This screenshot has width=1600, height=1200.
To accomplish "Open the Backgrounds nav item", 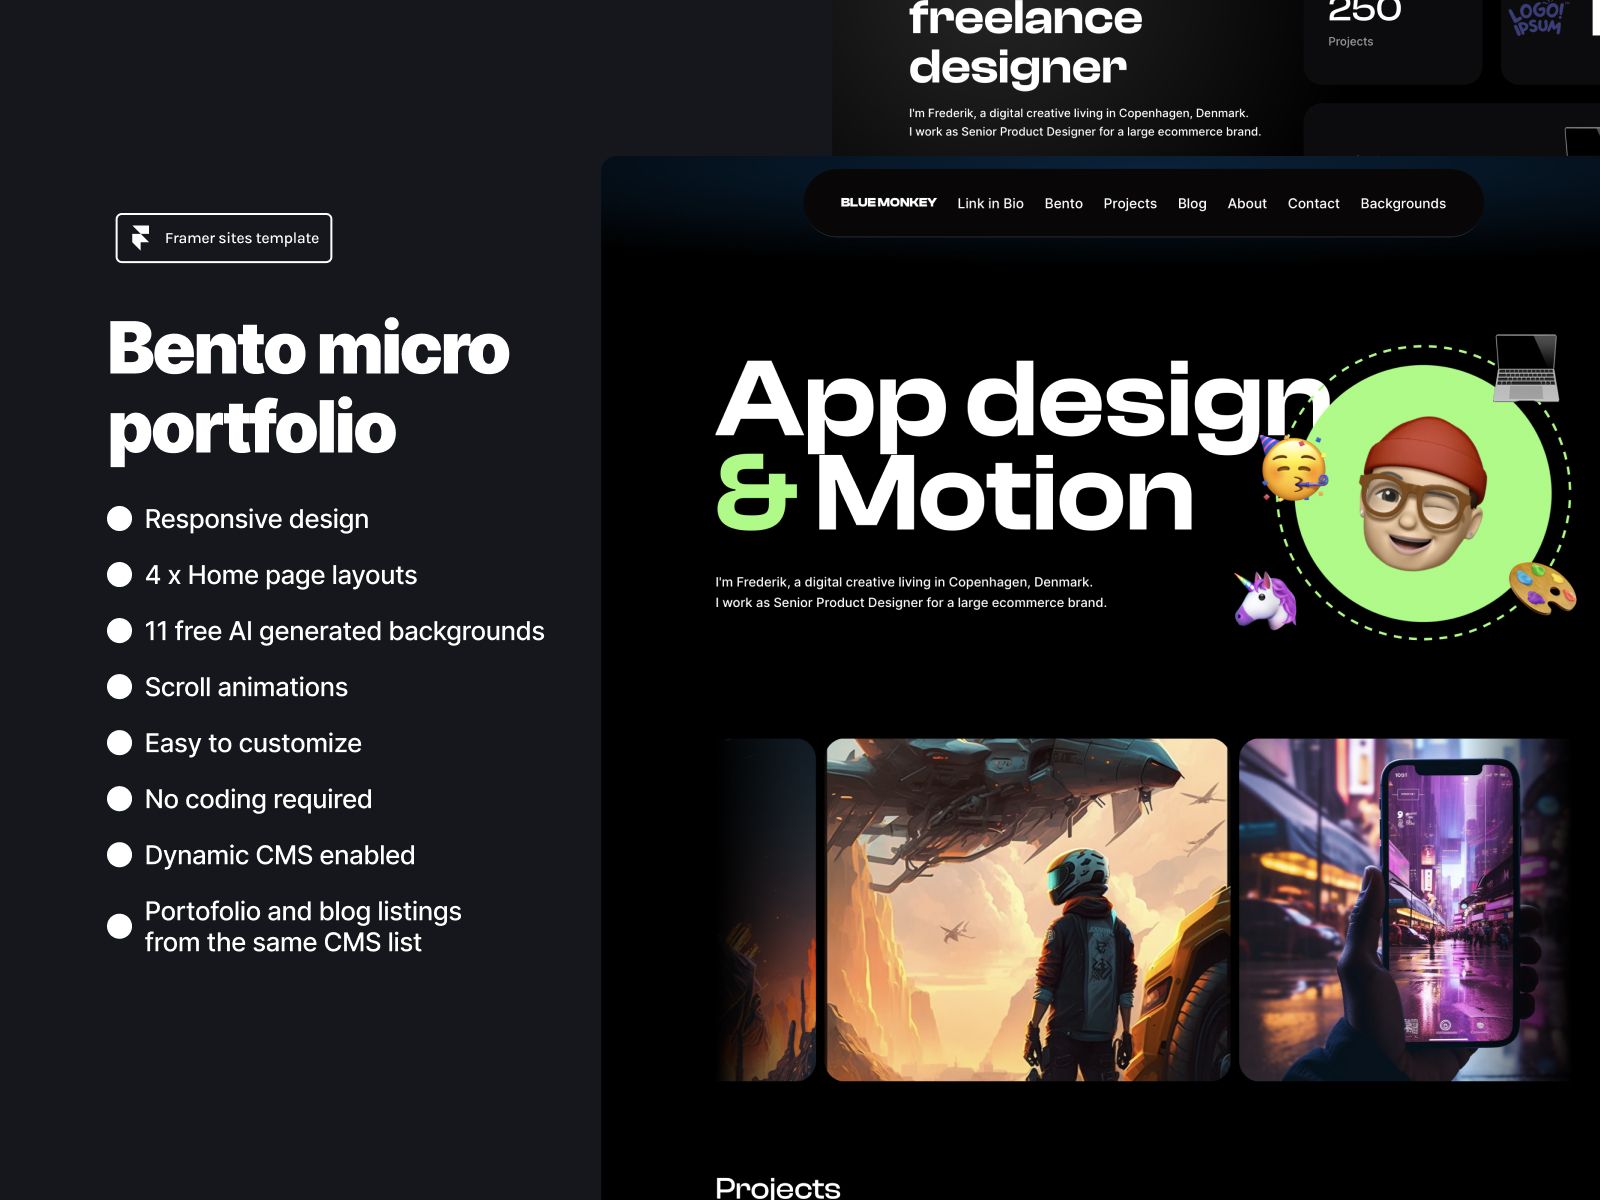I will 1403,204.
